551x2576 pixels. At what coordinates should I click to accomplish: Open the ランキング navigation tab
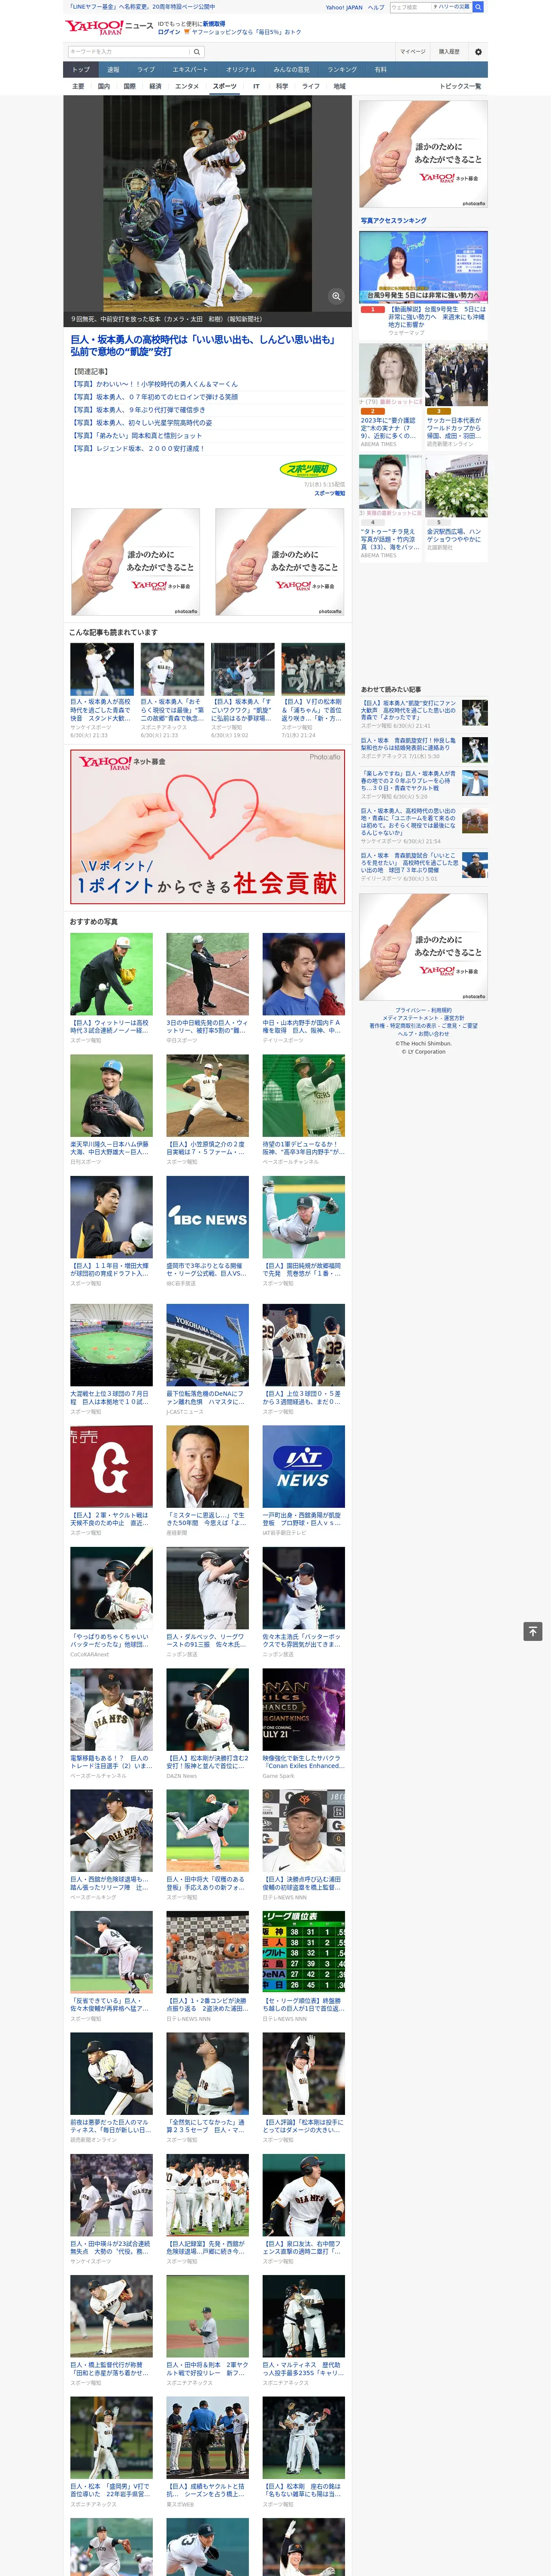tap(343, 70)
